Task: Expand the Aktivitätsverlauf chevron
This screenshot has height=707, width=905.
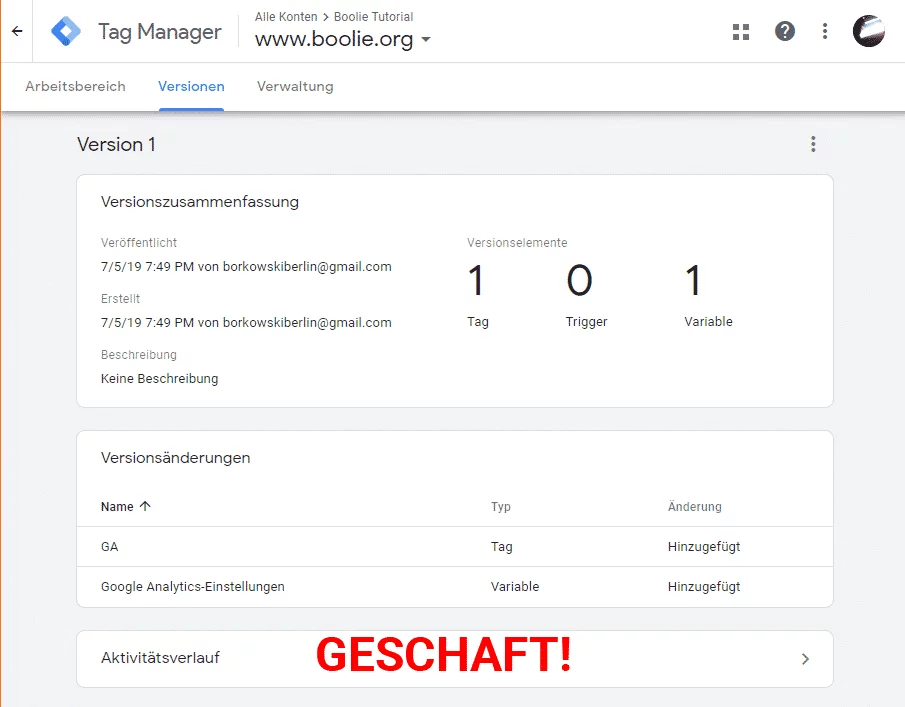Action: pos(805,659)
